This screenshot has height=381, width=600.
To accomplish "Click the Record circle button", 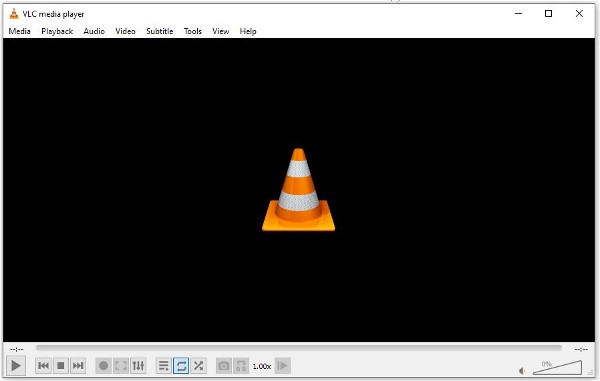I will coord(103,366).
